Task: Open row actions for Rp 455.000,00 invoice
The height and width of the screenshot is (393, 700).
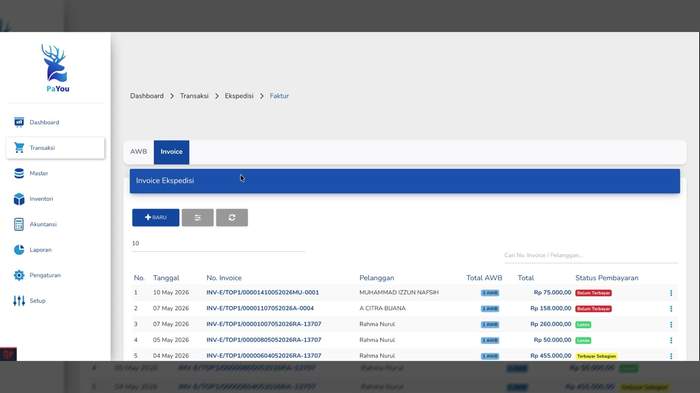Action: click(x=671, y=356)
